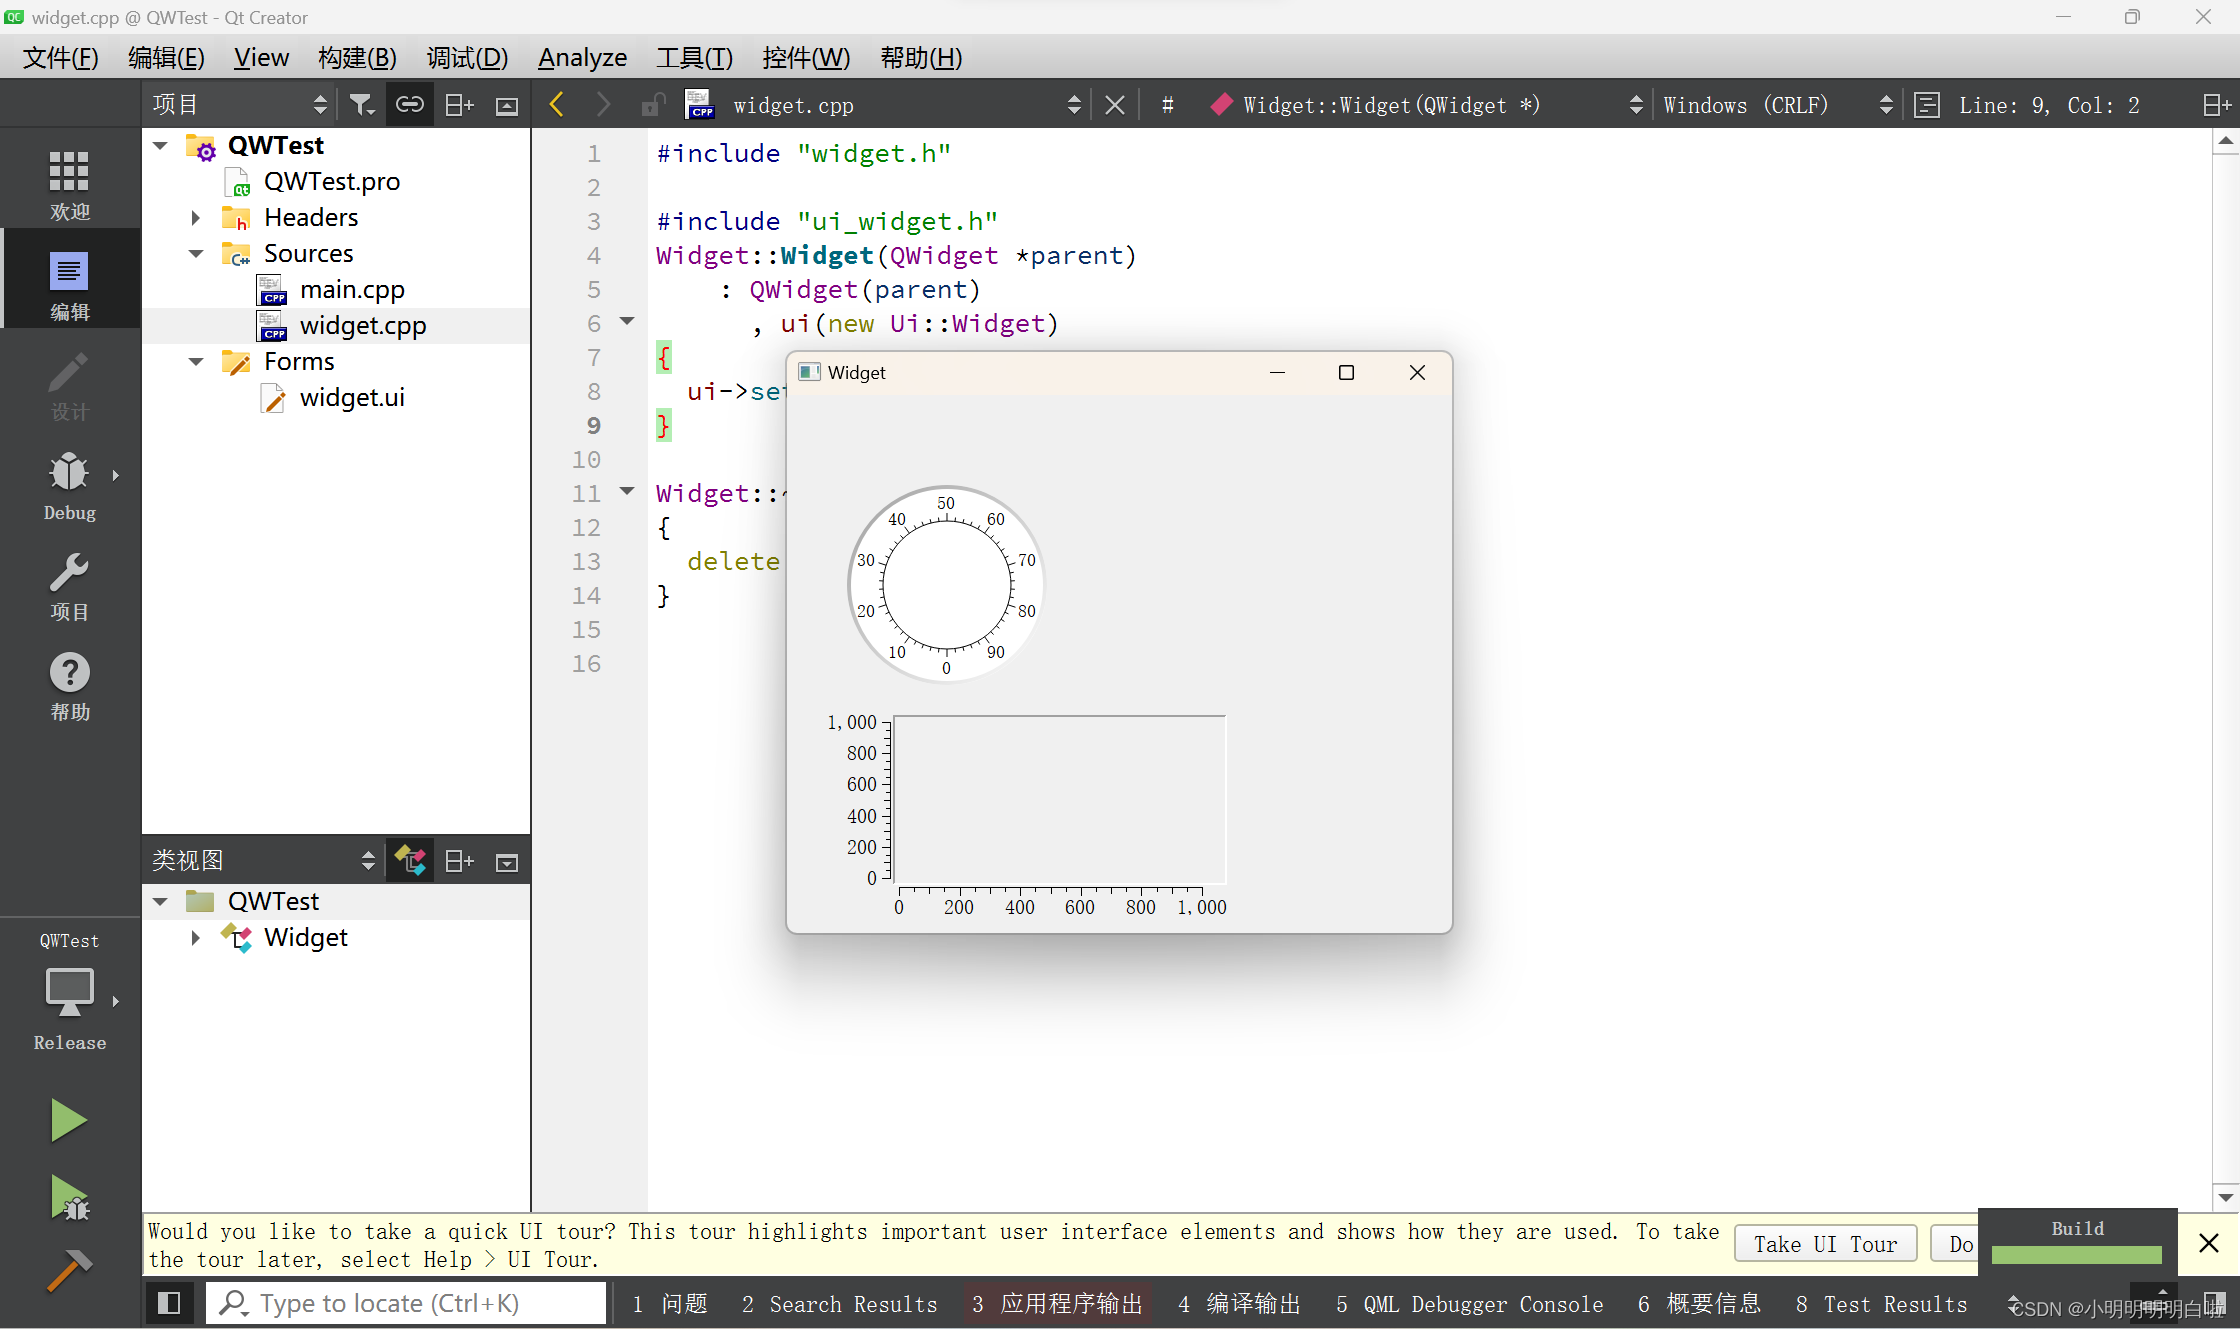Toggle synchronize with editor link icon

tap(410, 105)
